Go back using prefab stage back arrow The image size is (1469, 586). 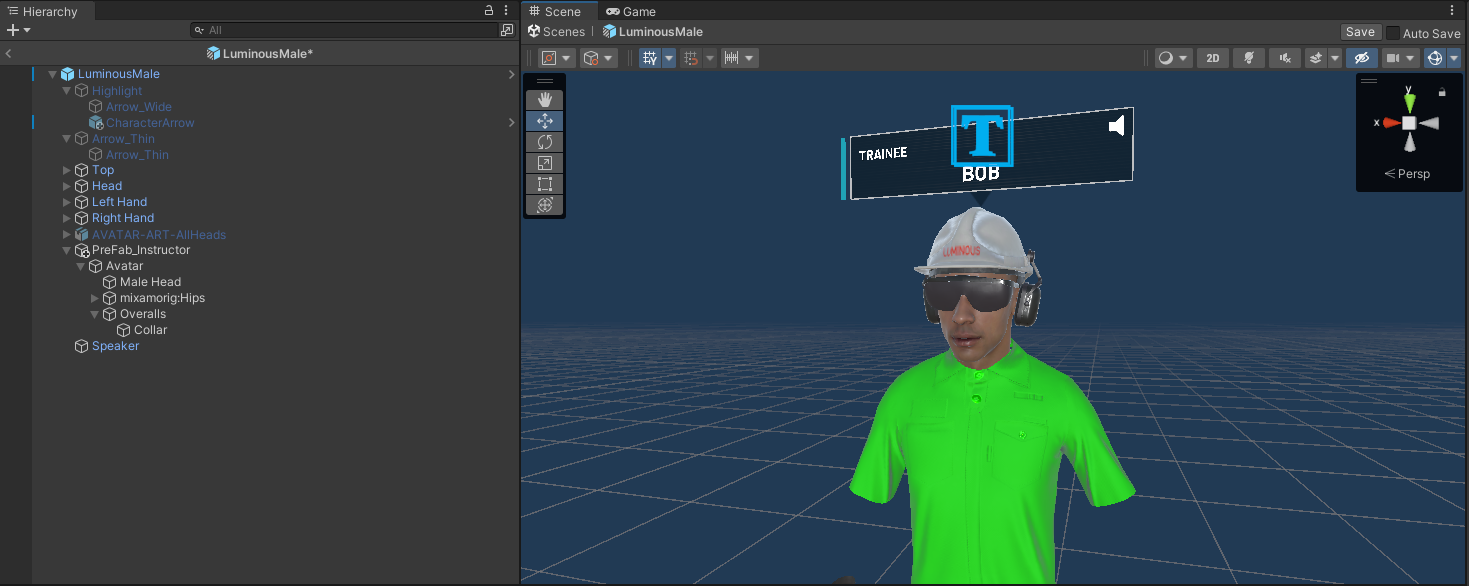pyautogui.click(x=9, y=54)
